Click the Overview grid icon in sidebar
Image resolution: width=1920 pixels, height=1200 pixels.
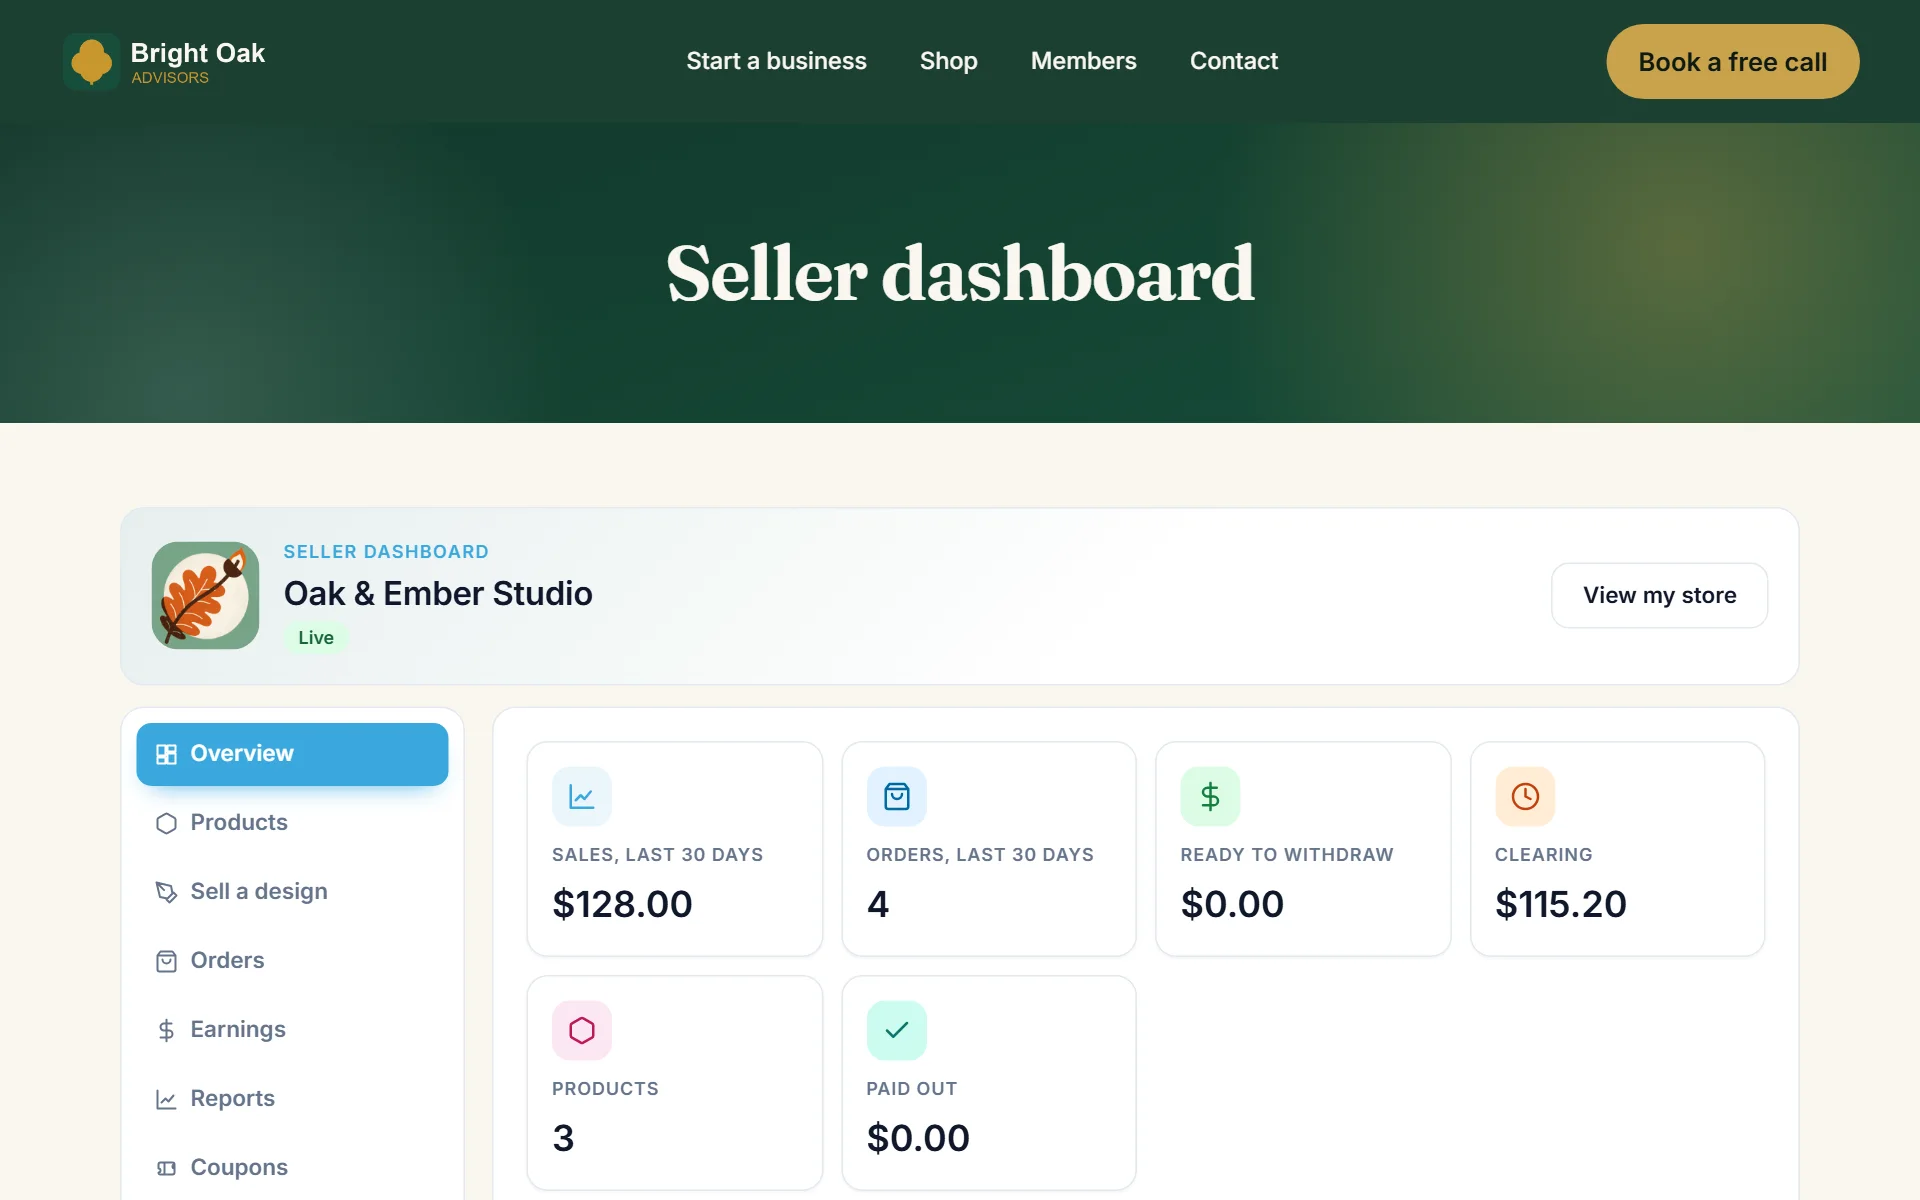pos(166,754)
